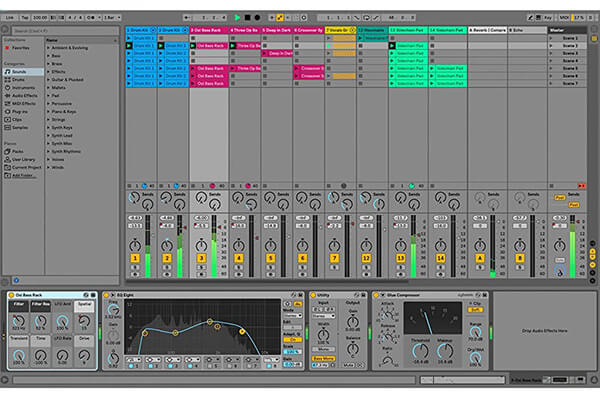Image resolution: width=600 pixels, height=400 pixels.
Task: Adjust track 2 pan knob
Action: coord(167,245)
